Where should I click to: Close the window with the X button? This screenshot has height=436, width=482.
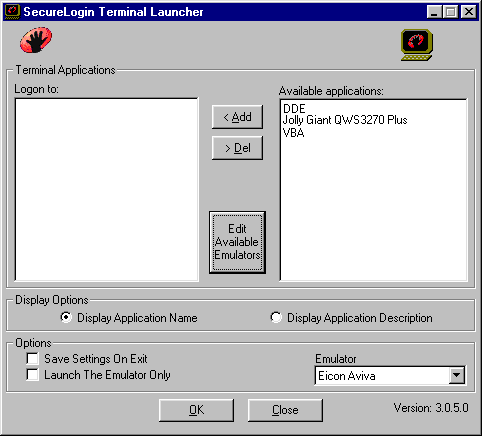pos(468,12)
